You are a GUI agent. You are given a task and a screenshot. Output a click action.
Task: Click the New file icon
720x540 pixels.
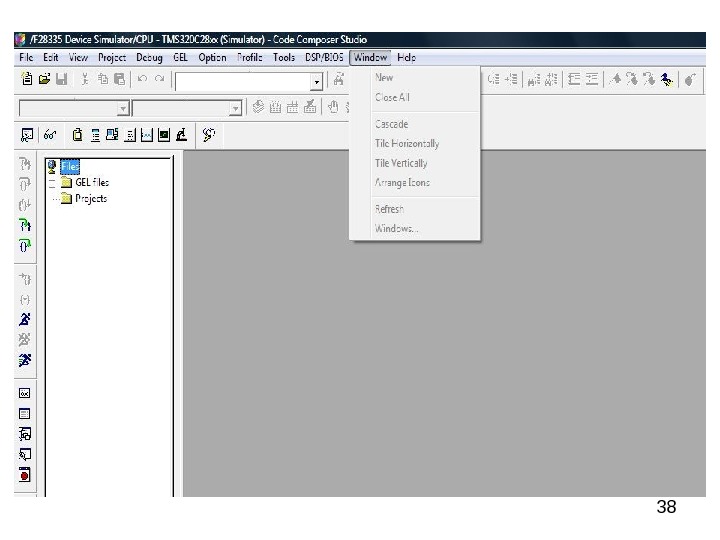click(27, 79)
